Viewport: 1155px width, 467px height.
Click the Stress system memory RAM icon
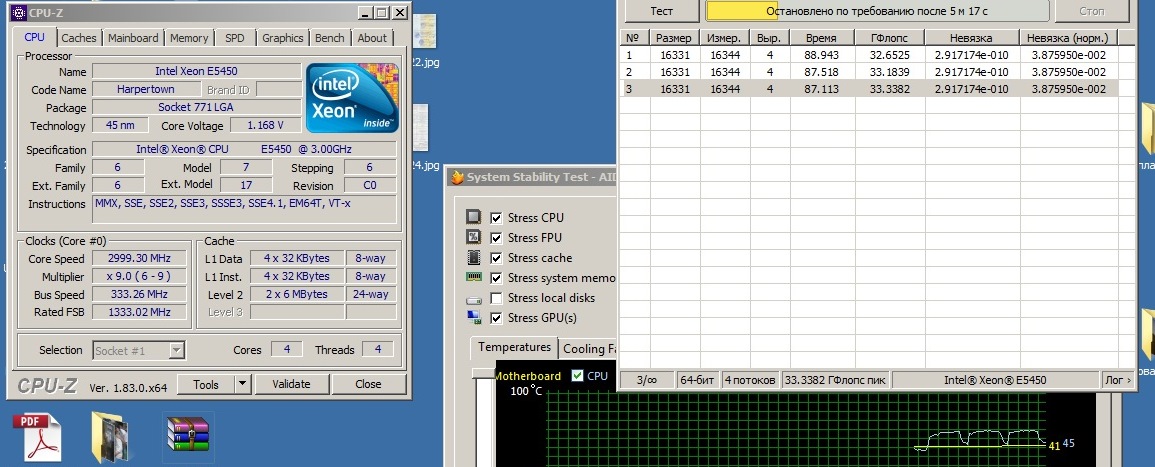[x=474, y=278]
